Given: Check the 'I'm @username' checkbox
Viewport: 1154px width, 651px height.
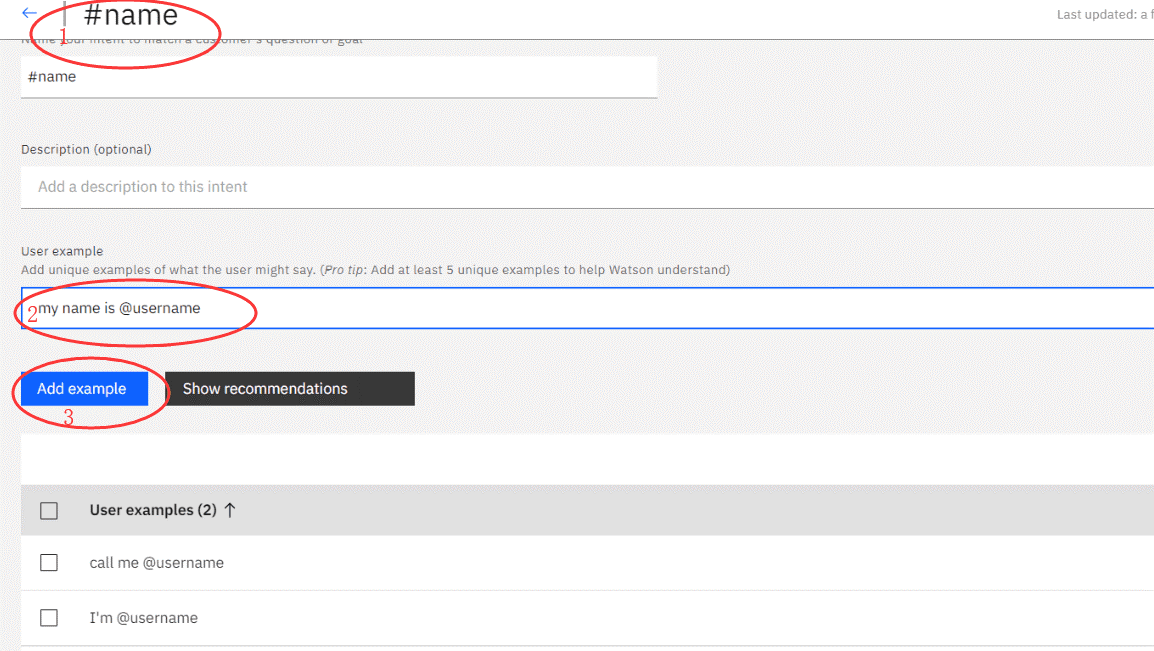Looking at the screenshot, I should click(x=49, y=618).
